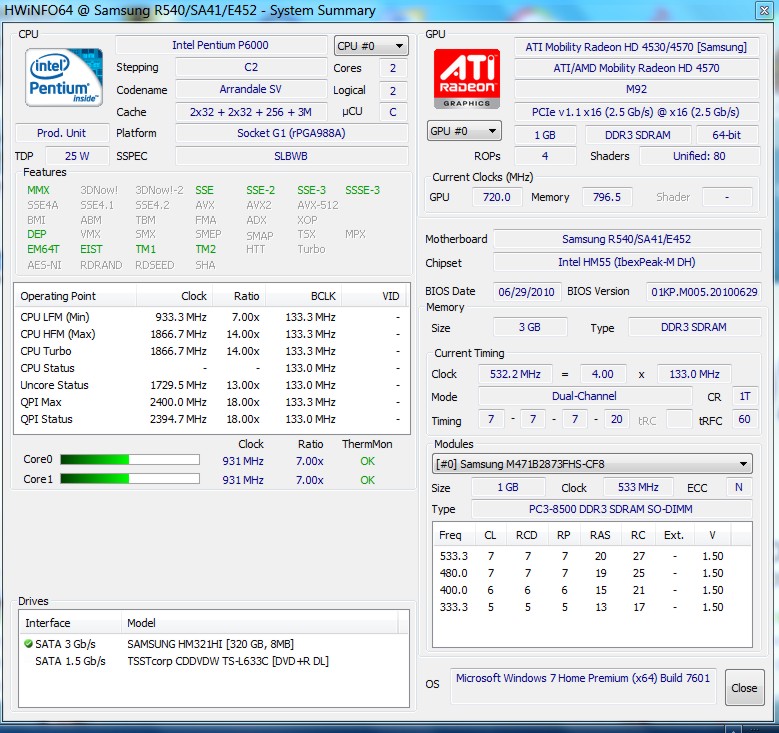The width and height of the screenshot is (779, 733).
Task: Click the Socket G1 (rPGA988A) platform field
Action: 292,133
